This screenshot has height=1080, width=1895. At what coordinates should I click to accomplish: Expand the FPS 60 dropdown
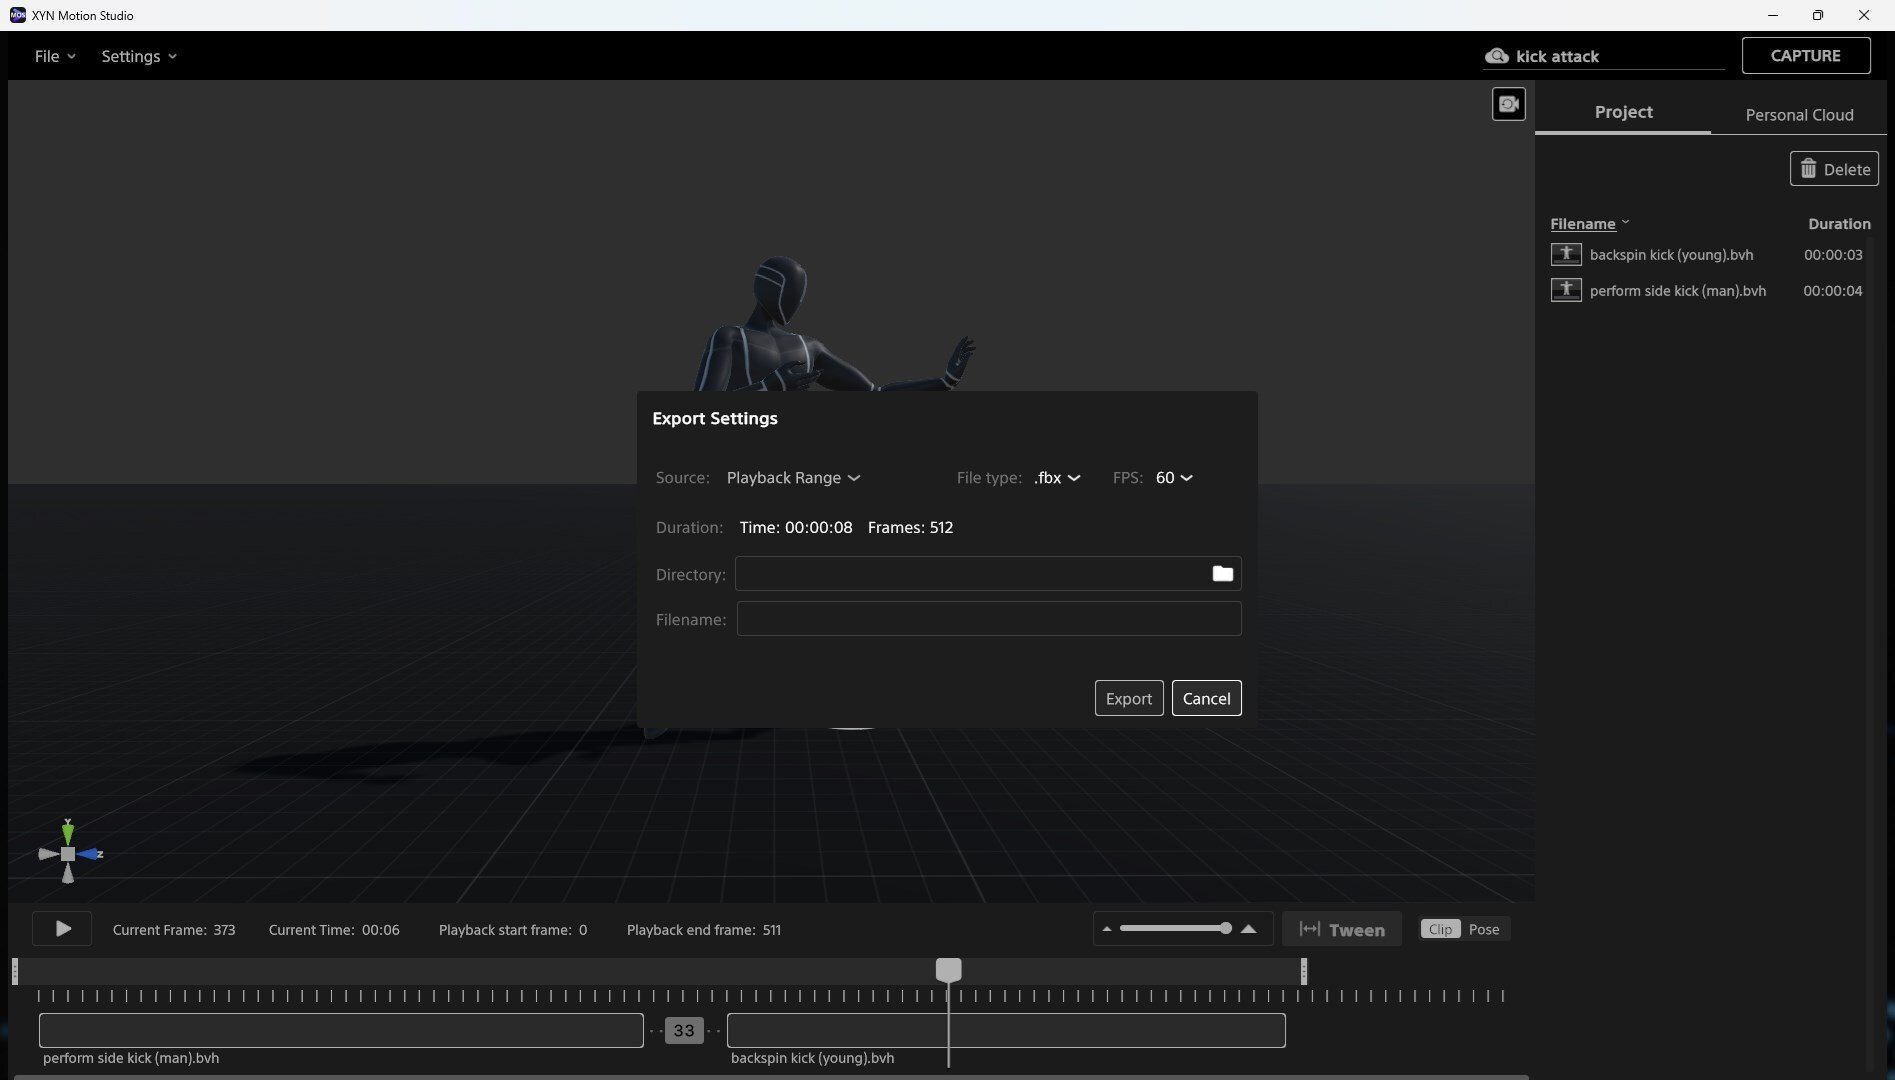tap(1174, 478)
